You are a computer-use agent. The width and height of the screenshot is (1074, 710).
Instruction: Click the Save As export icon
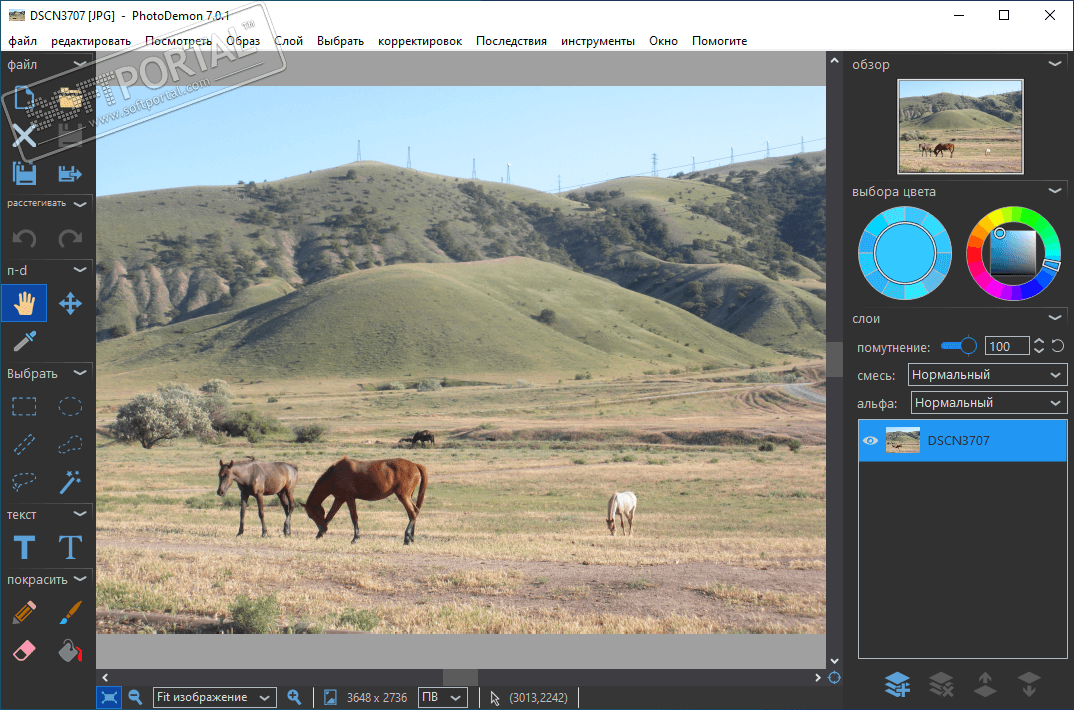[70, 173]
